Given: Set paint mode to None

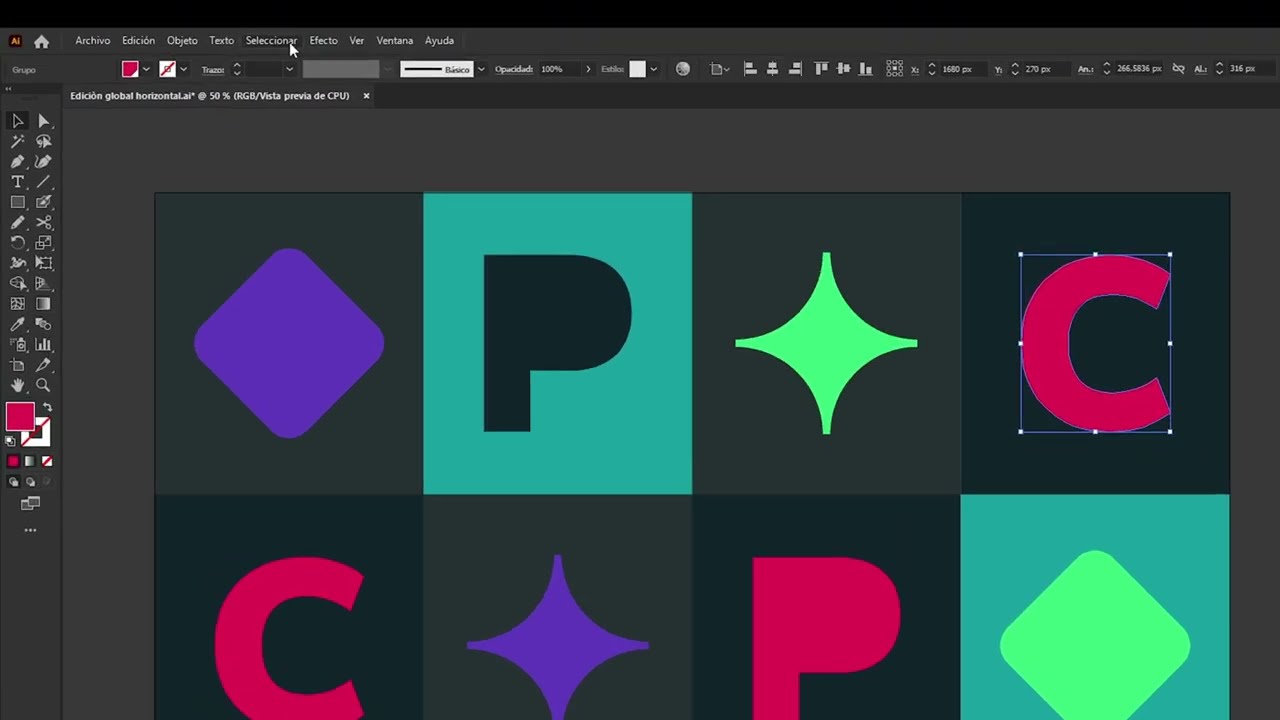Looking at the screenshot, I should pyautogui.click(x=46, y=461).
